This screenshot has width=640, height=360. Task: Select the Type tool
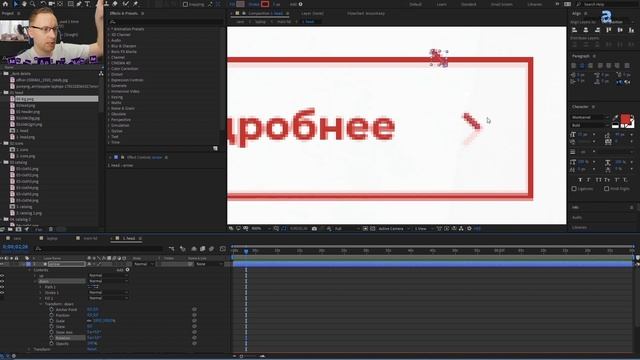coord(87,4)
